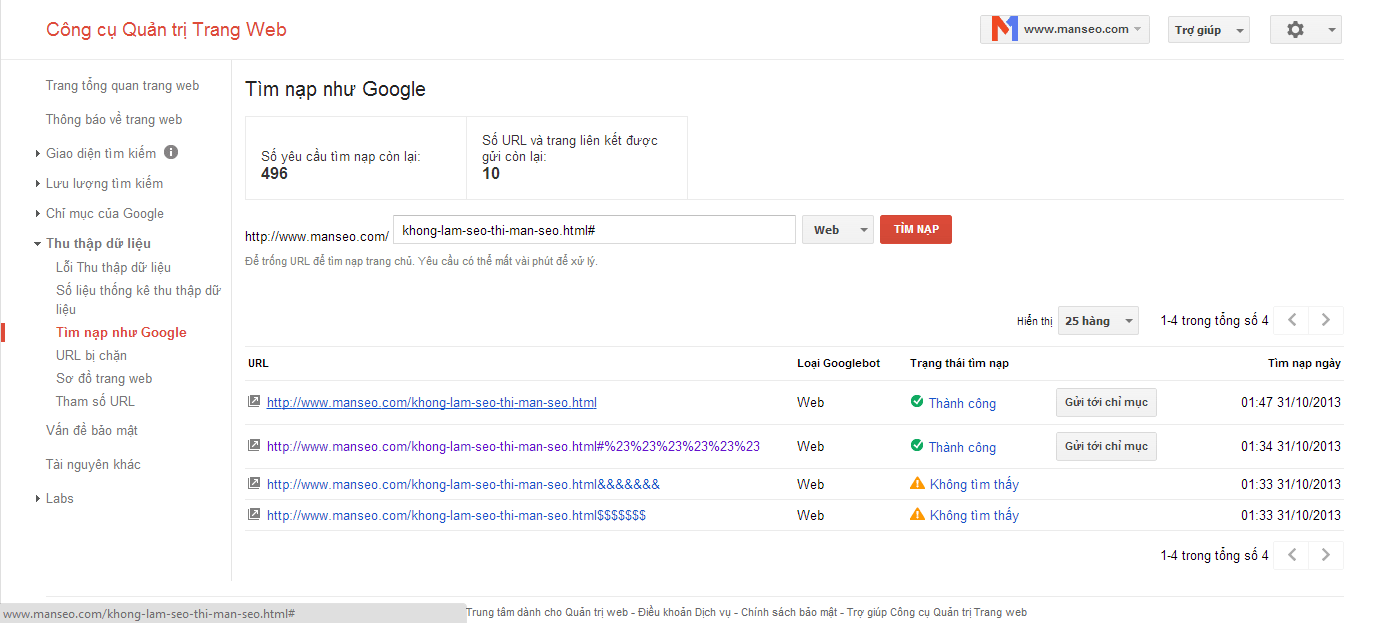
Task: Click page icon beside the first URL row
Action: [x=254, y=402]
